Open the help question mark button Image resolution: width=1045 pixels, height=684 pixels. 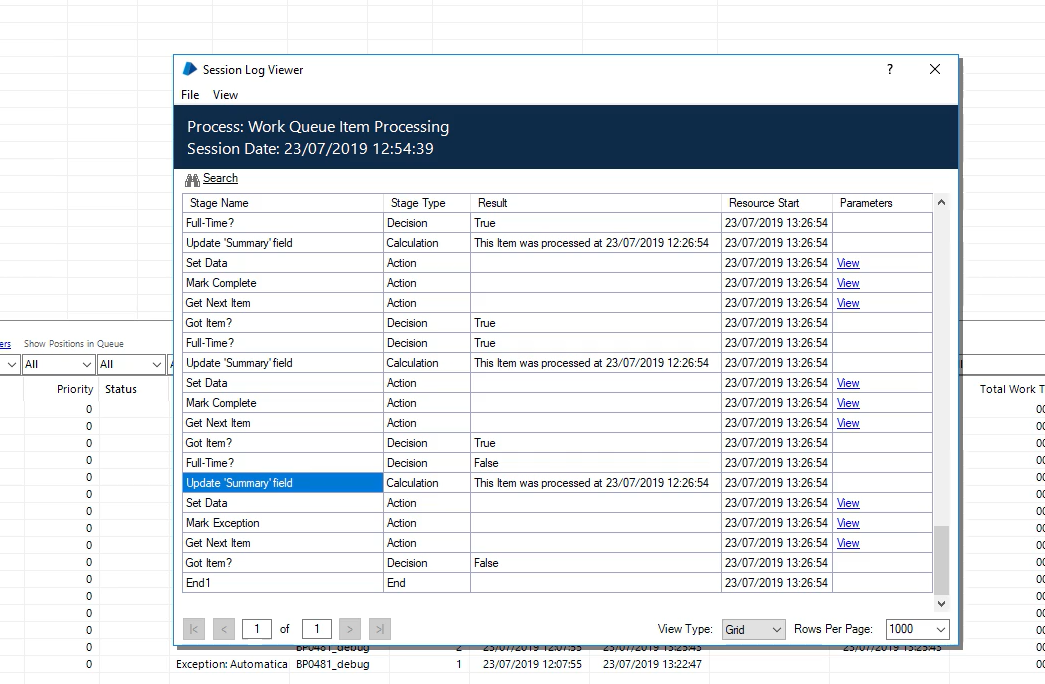tap(890, 69)
